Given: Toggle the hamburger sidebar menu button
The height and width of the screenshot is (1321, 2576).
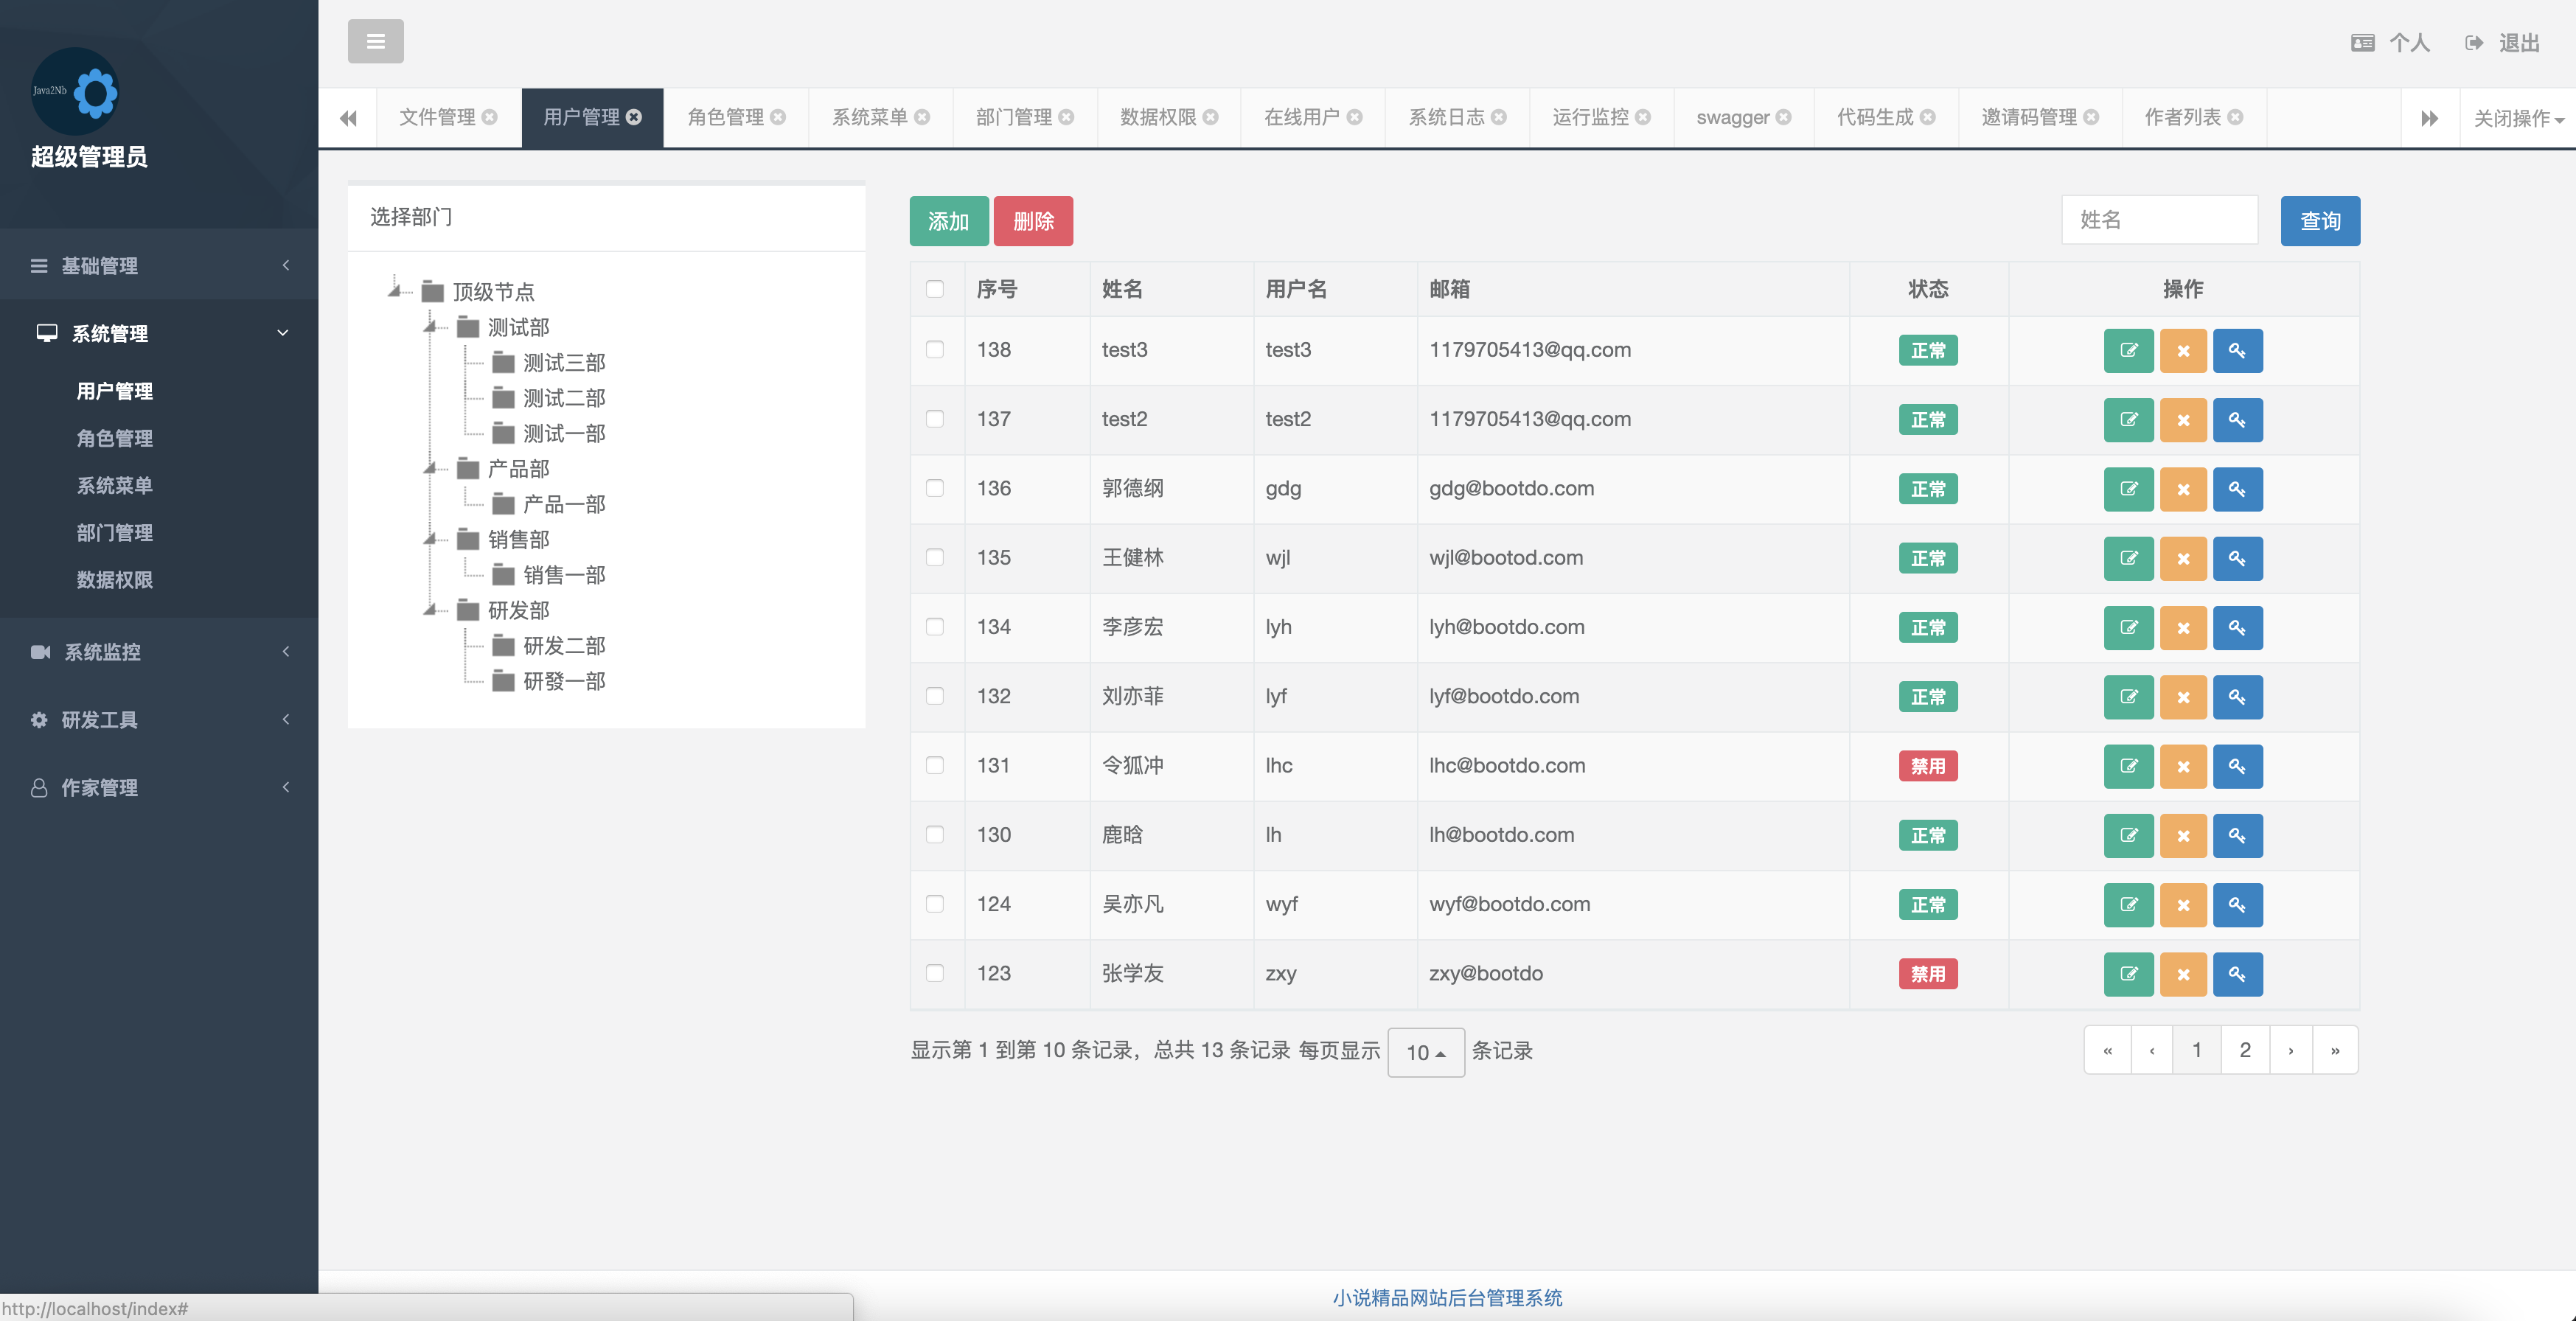Looking at the screenshot, I should point(375,41).
